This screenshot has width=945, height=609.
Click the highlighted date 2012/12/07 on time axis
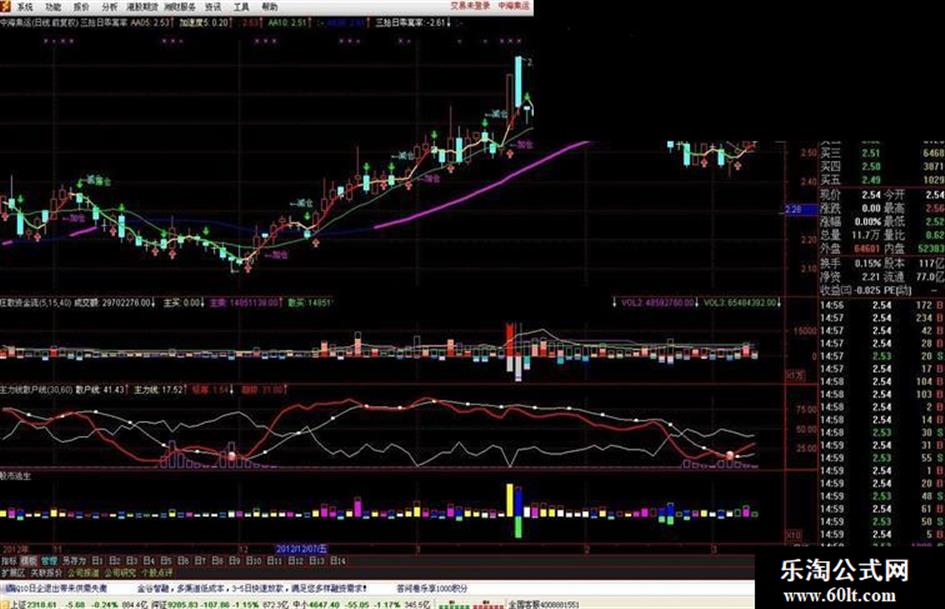[x=302, y=549]
